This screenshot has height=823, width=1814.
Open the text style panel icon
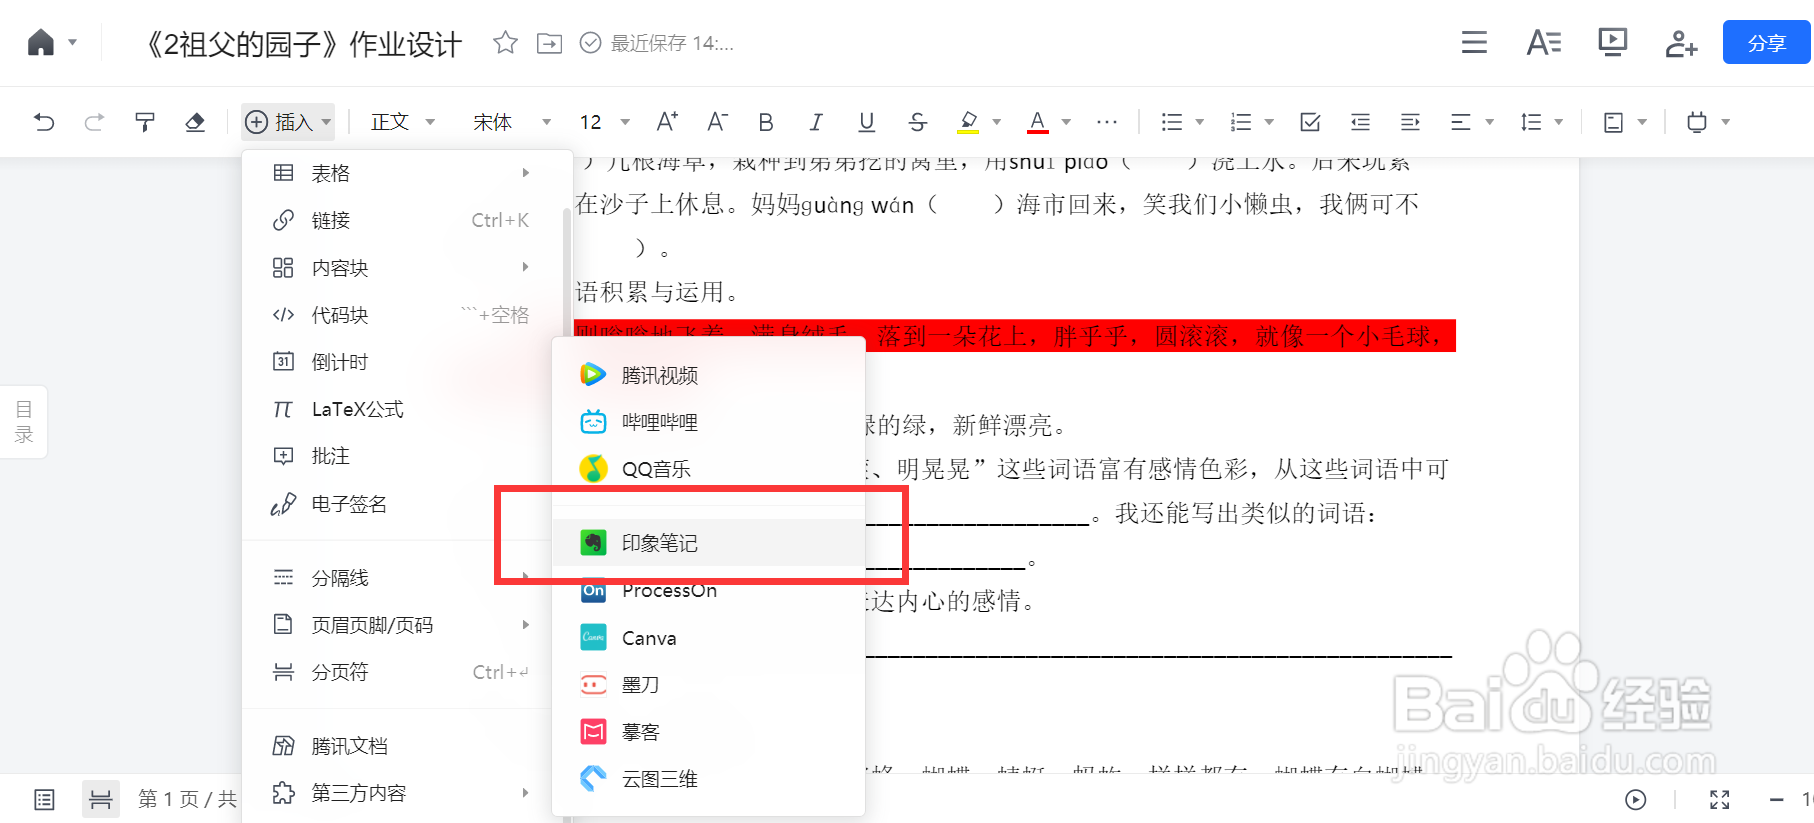1543,43
